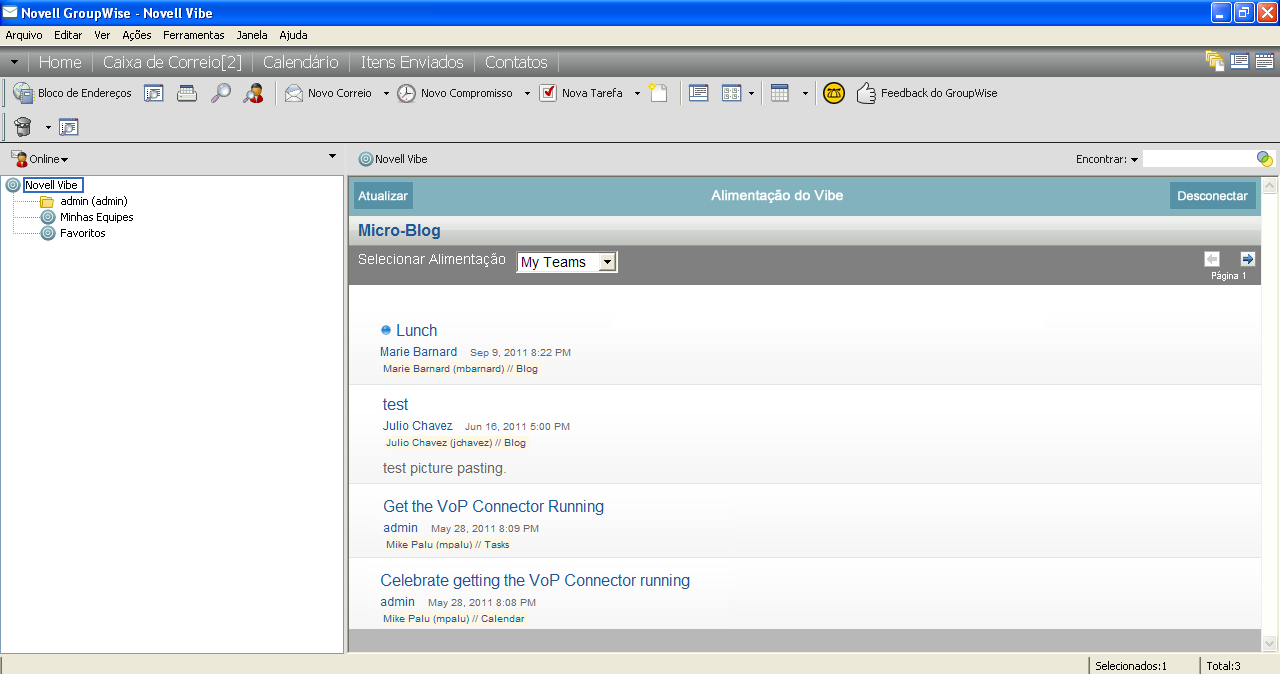Click the proxy user icon in the toolbar
The height and width of the screenshot is (674, 1280).
pos(254,93)
